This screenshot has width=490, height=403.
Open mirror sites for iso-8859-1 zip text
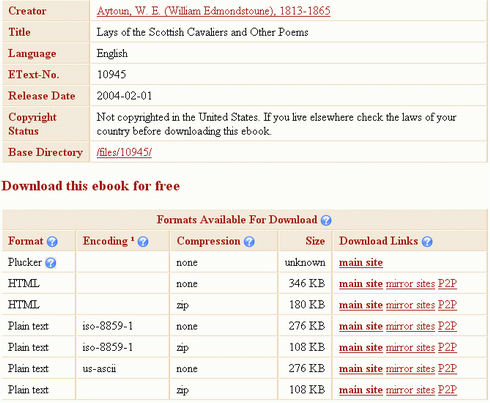tap(410, 348)
